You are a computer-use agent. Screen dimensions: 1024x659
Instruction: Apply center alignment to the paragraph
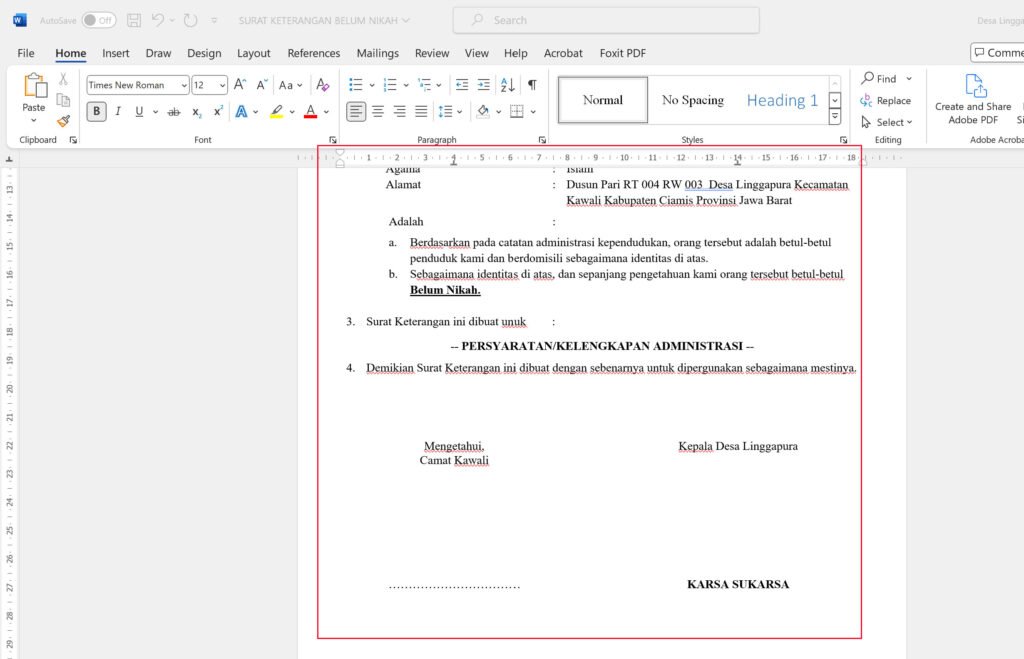[378, 111]
